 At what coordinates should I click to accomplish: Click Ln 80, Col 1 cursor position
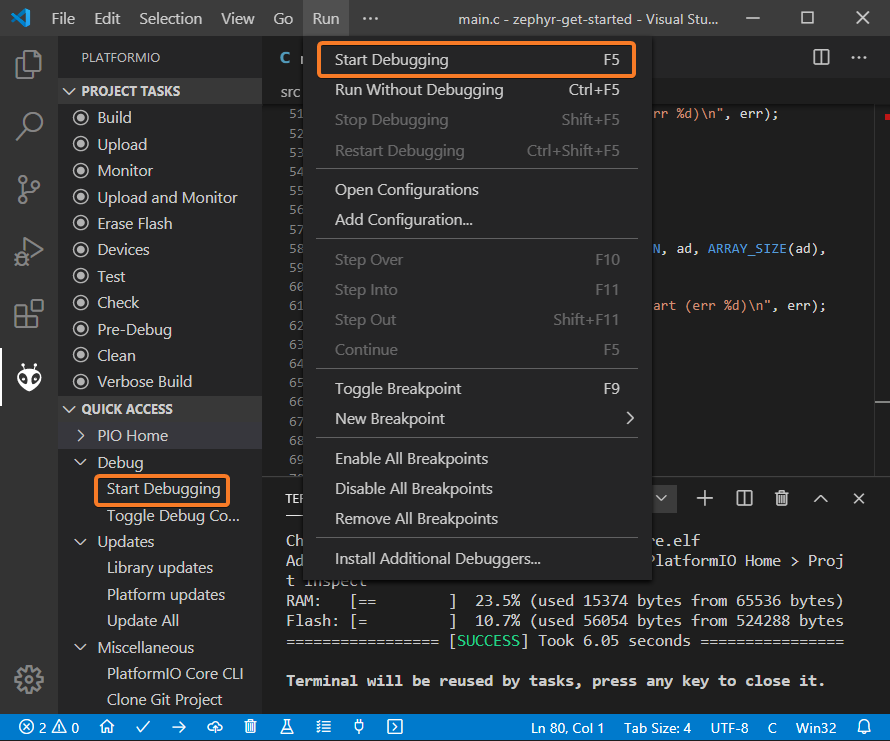(567, 728)
